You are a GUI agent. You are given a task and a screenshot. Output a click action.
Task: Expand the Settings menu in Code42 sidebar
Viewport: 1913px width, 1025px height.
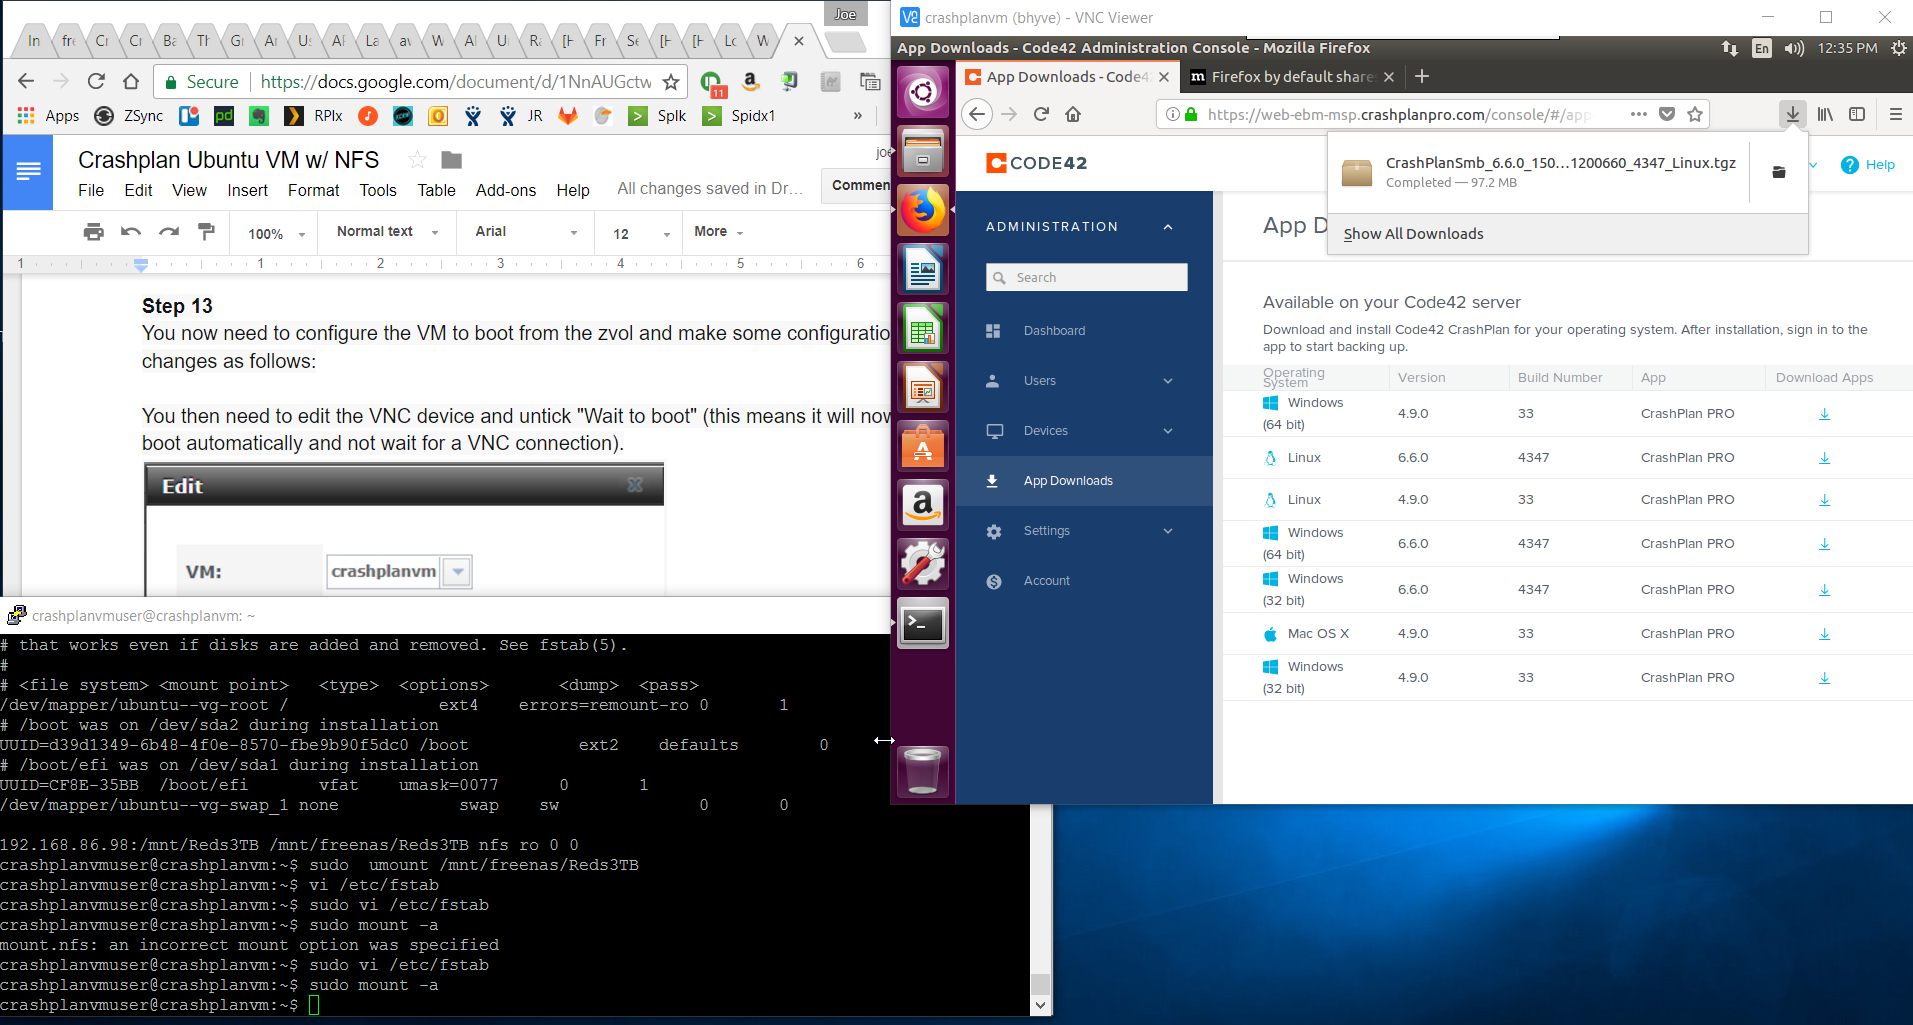tap(1168, 531)
